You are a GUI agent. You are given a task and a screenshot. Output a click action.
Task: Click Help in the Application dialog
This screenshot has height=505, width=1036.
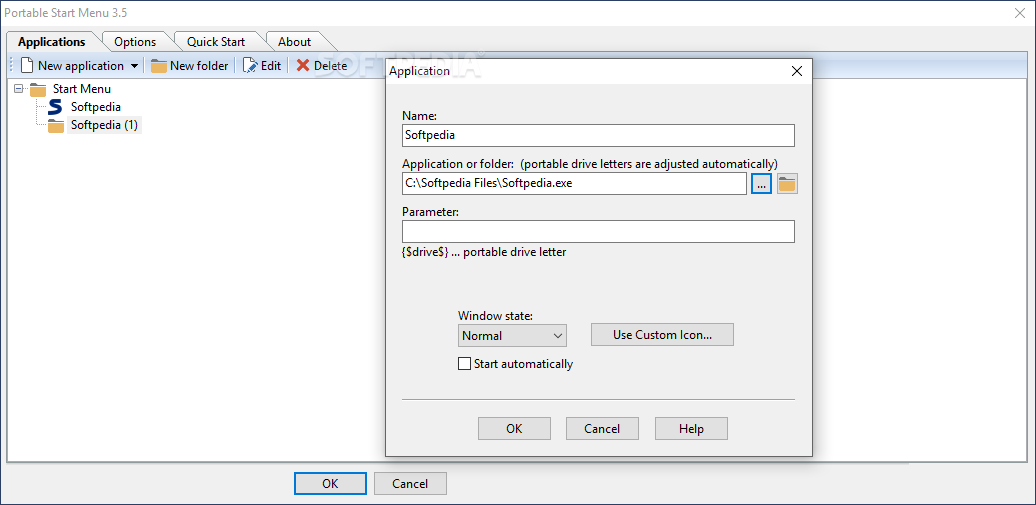(691, 428)
